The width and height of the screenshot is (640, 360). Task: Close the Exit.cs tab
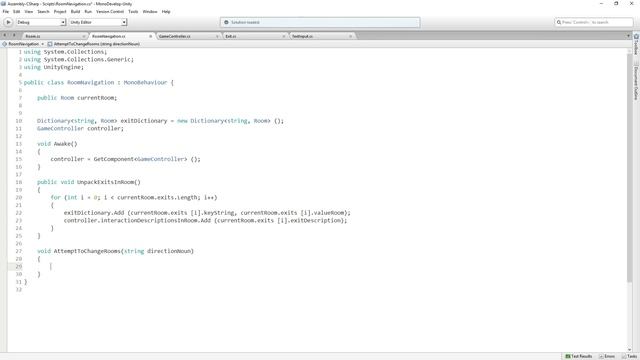pos(284,36)
